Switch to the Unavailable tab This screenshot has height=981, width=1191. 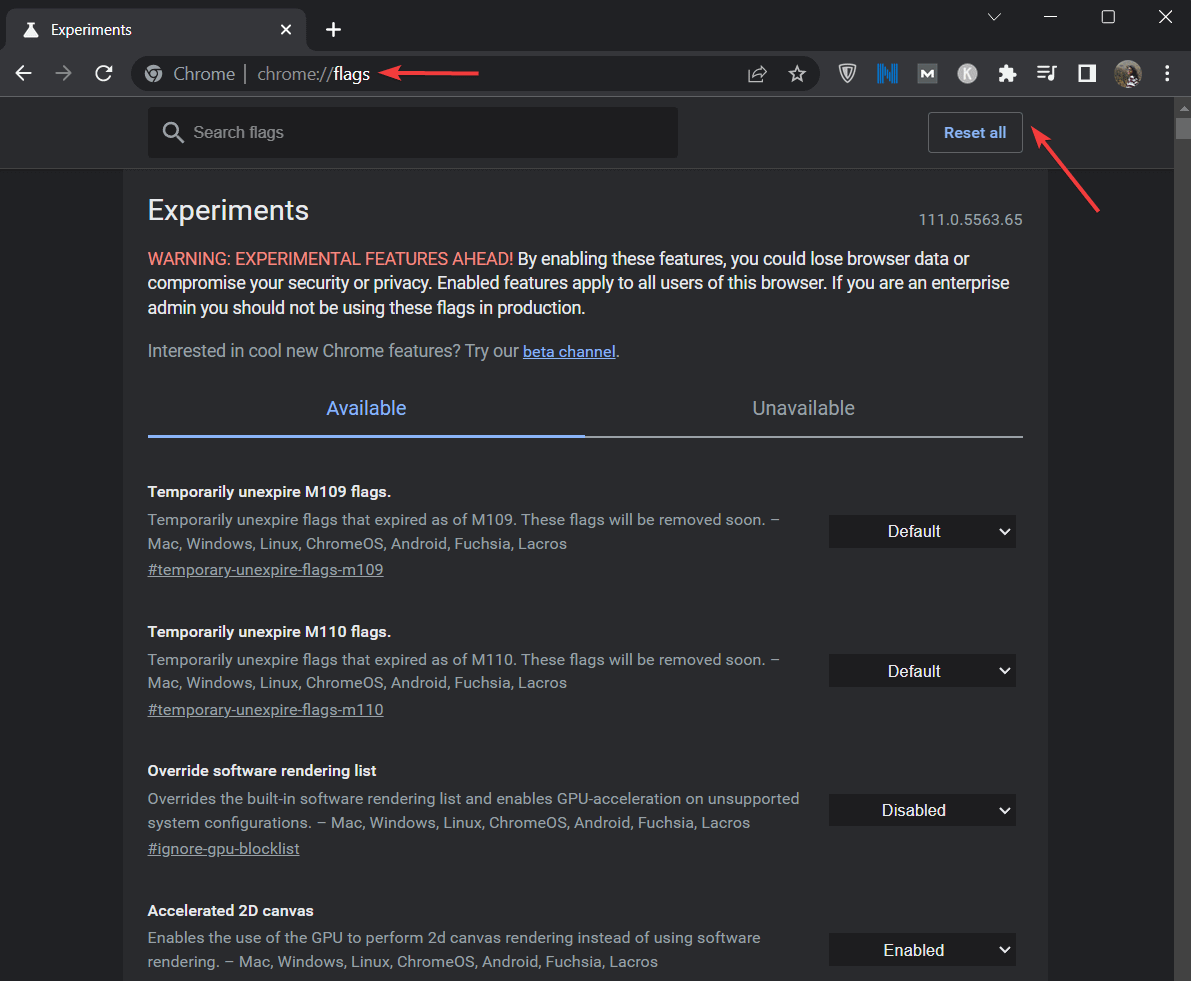(803, 408)
